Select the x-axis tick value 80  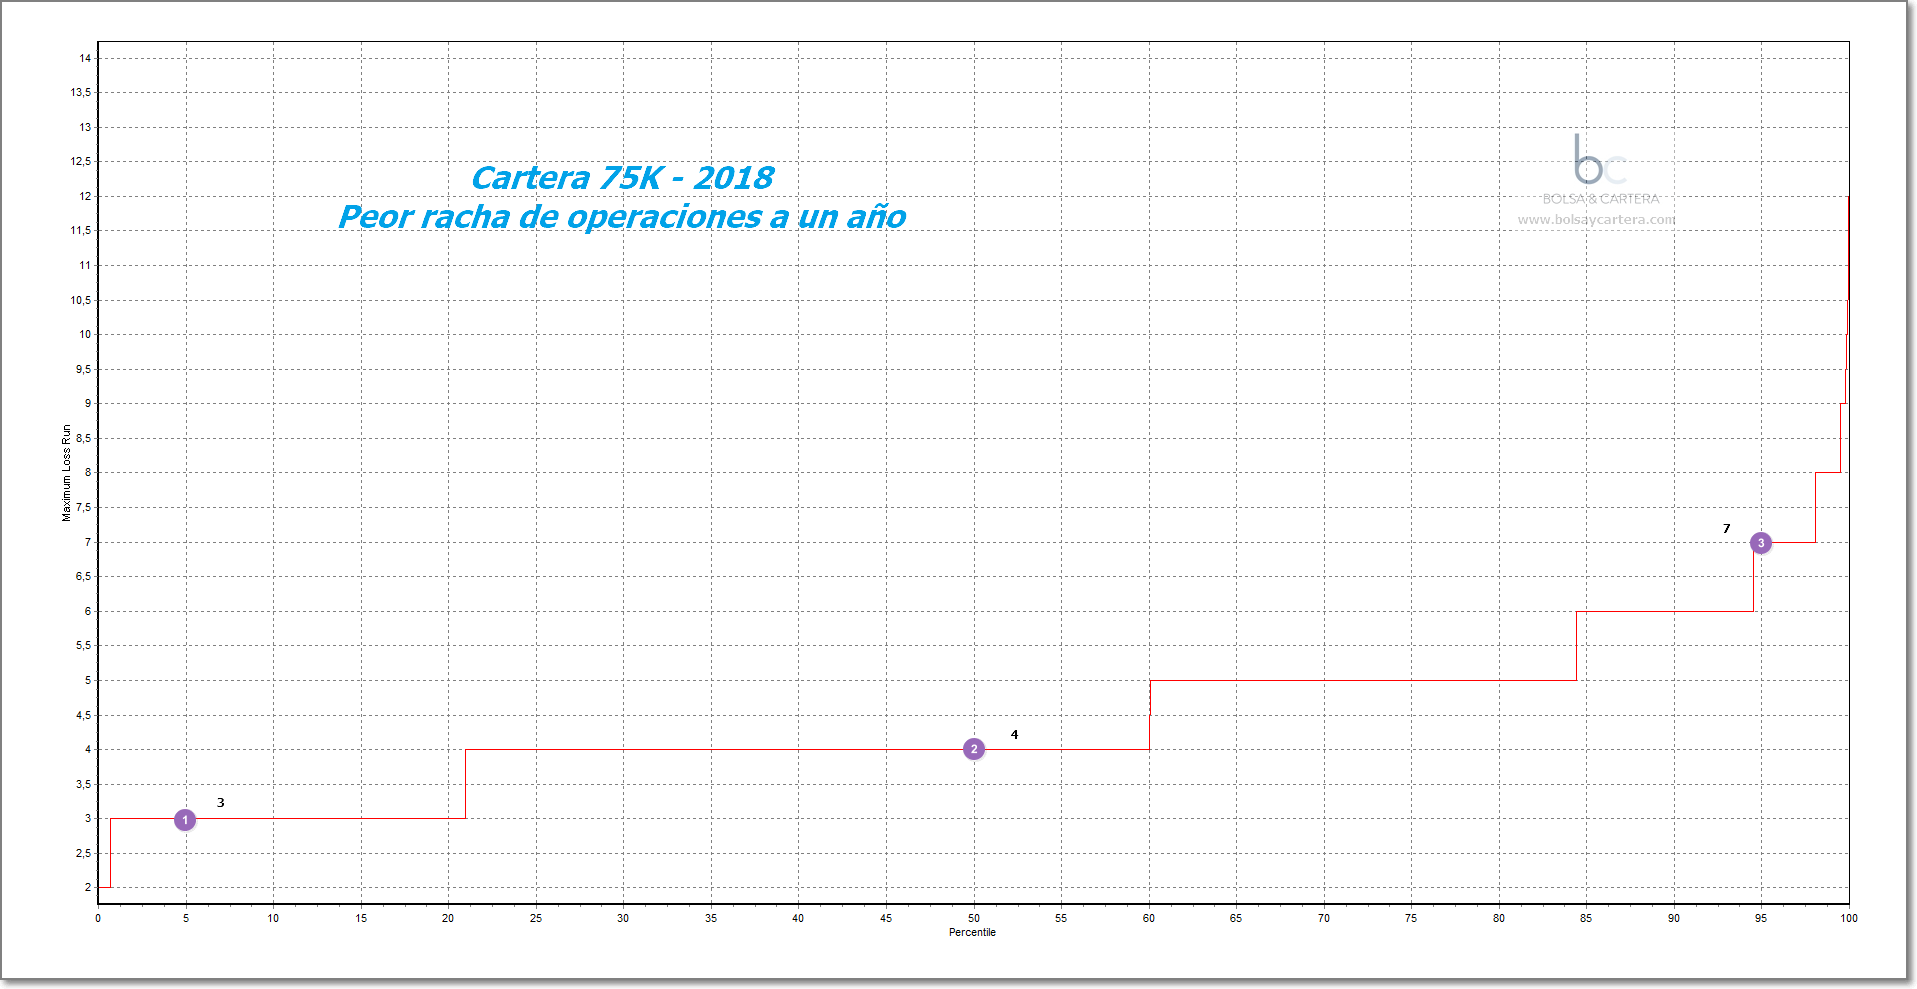pos(1499,918)
